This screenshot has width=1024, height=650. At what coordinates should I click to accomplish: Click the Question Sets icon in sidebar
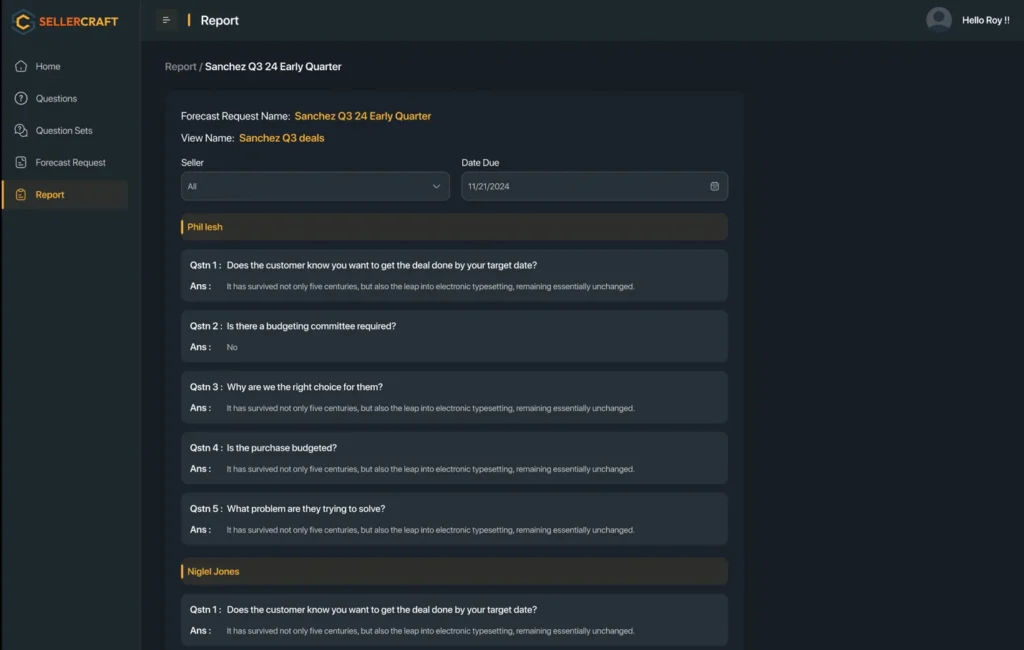point(21,130)
